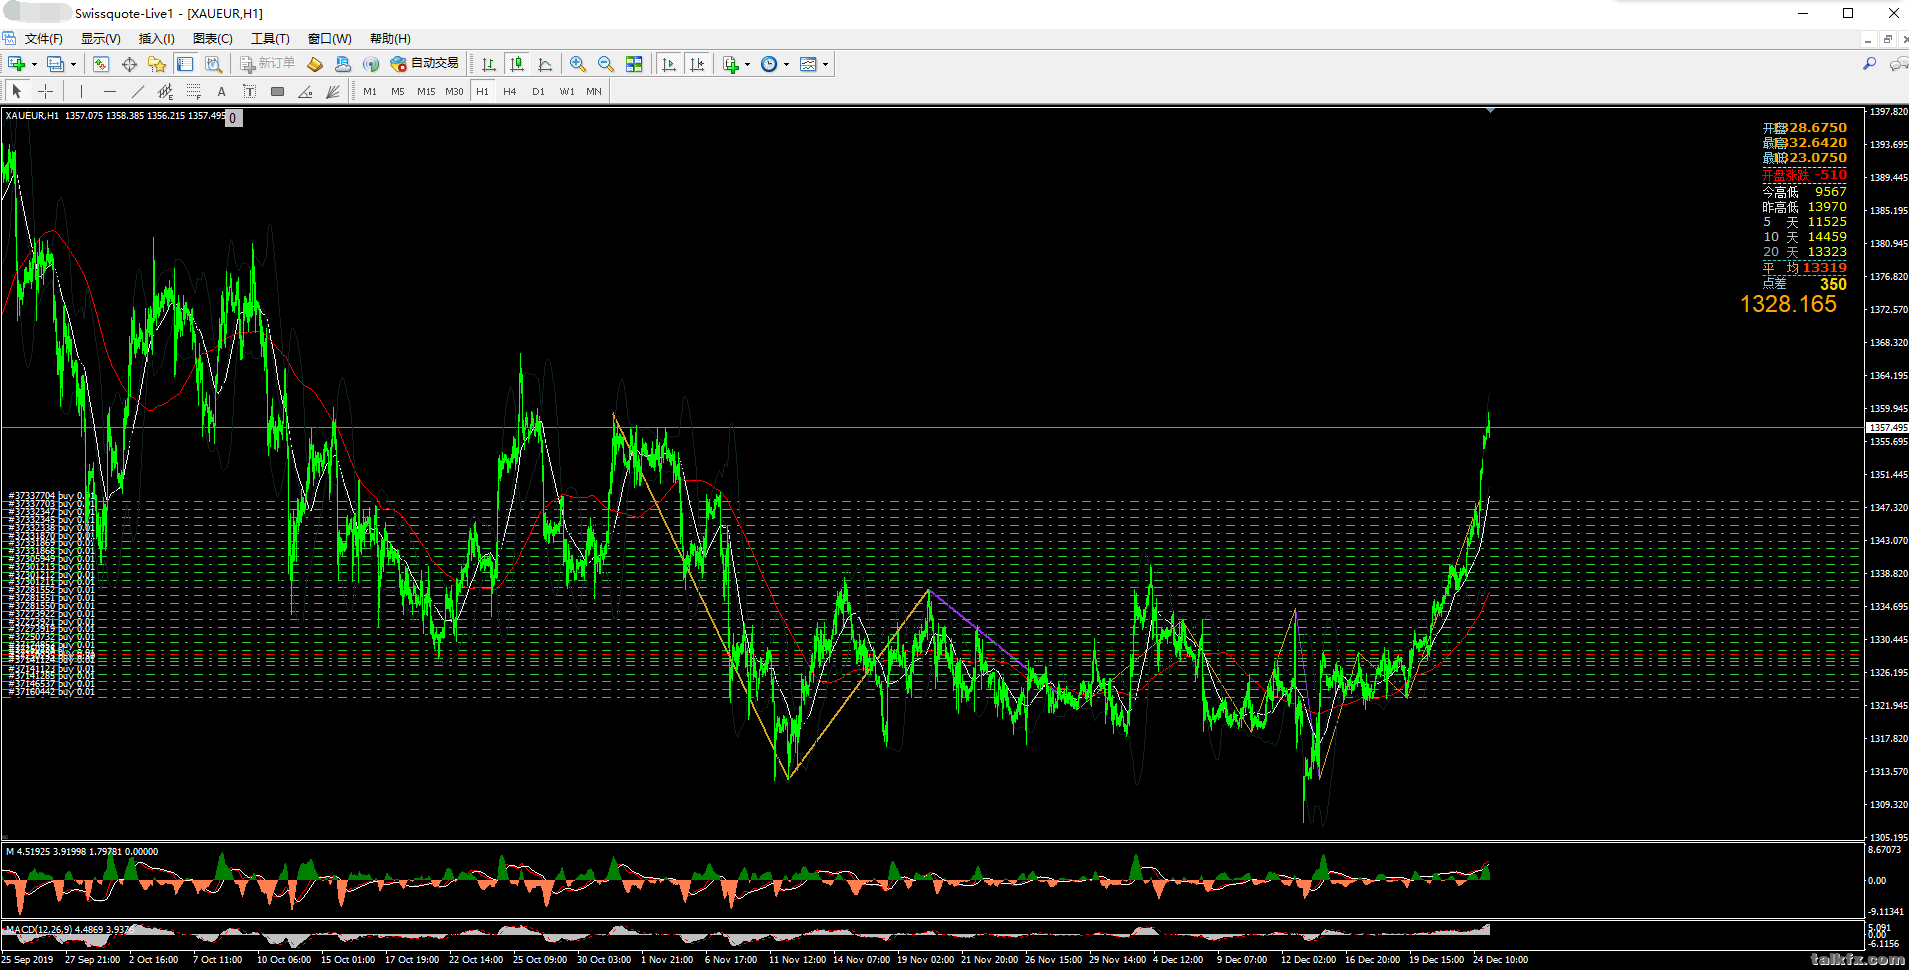Select the crosshair tool
1909x970 pixels.
45,91
